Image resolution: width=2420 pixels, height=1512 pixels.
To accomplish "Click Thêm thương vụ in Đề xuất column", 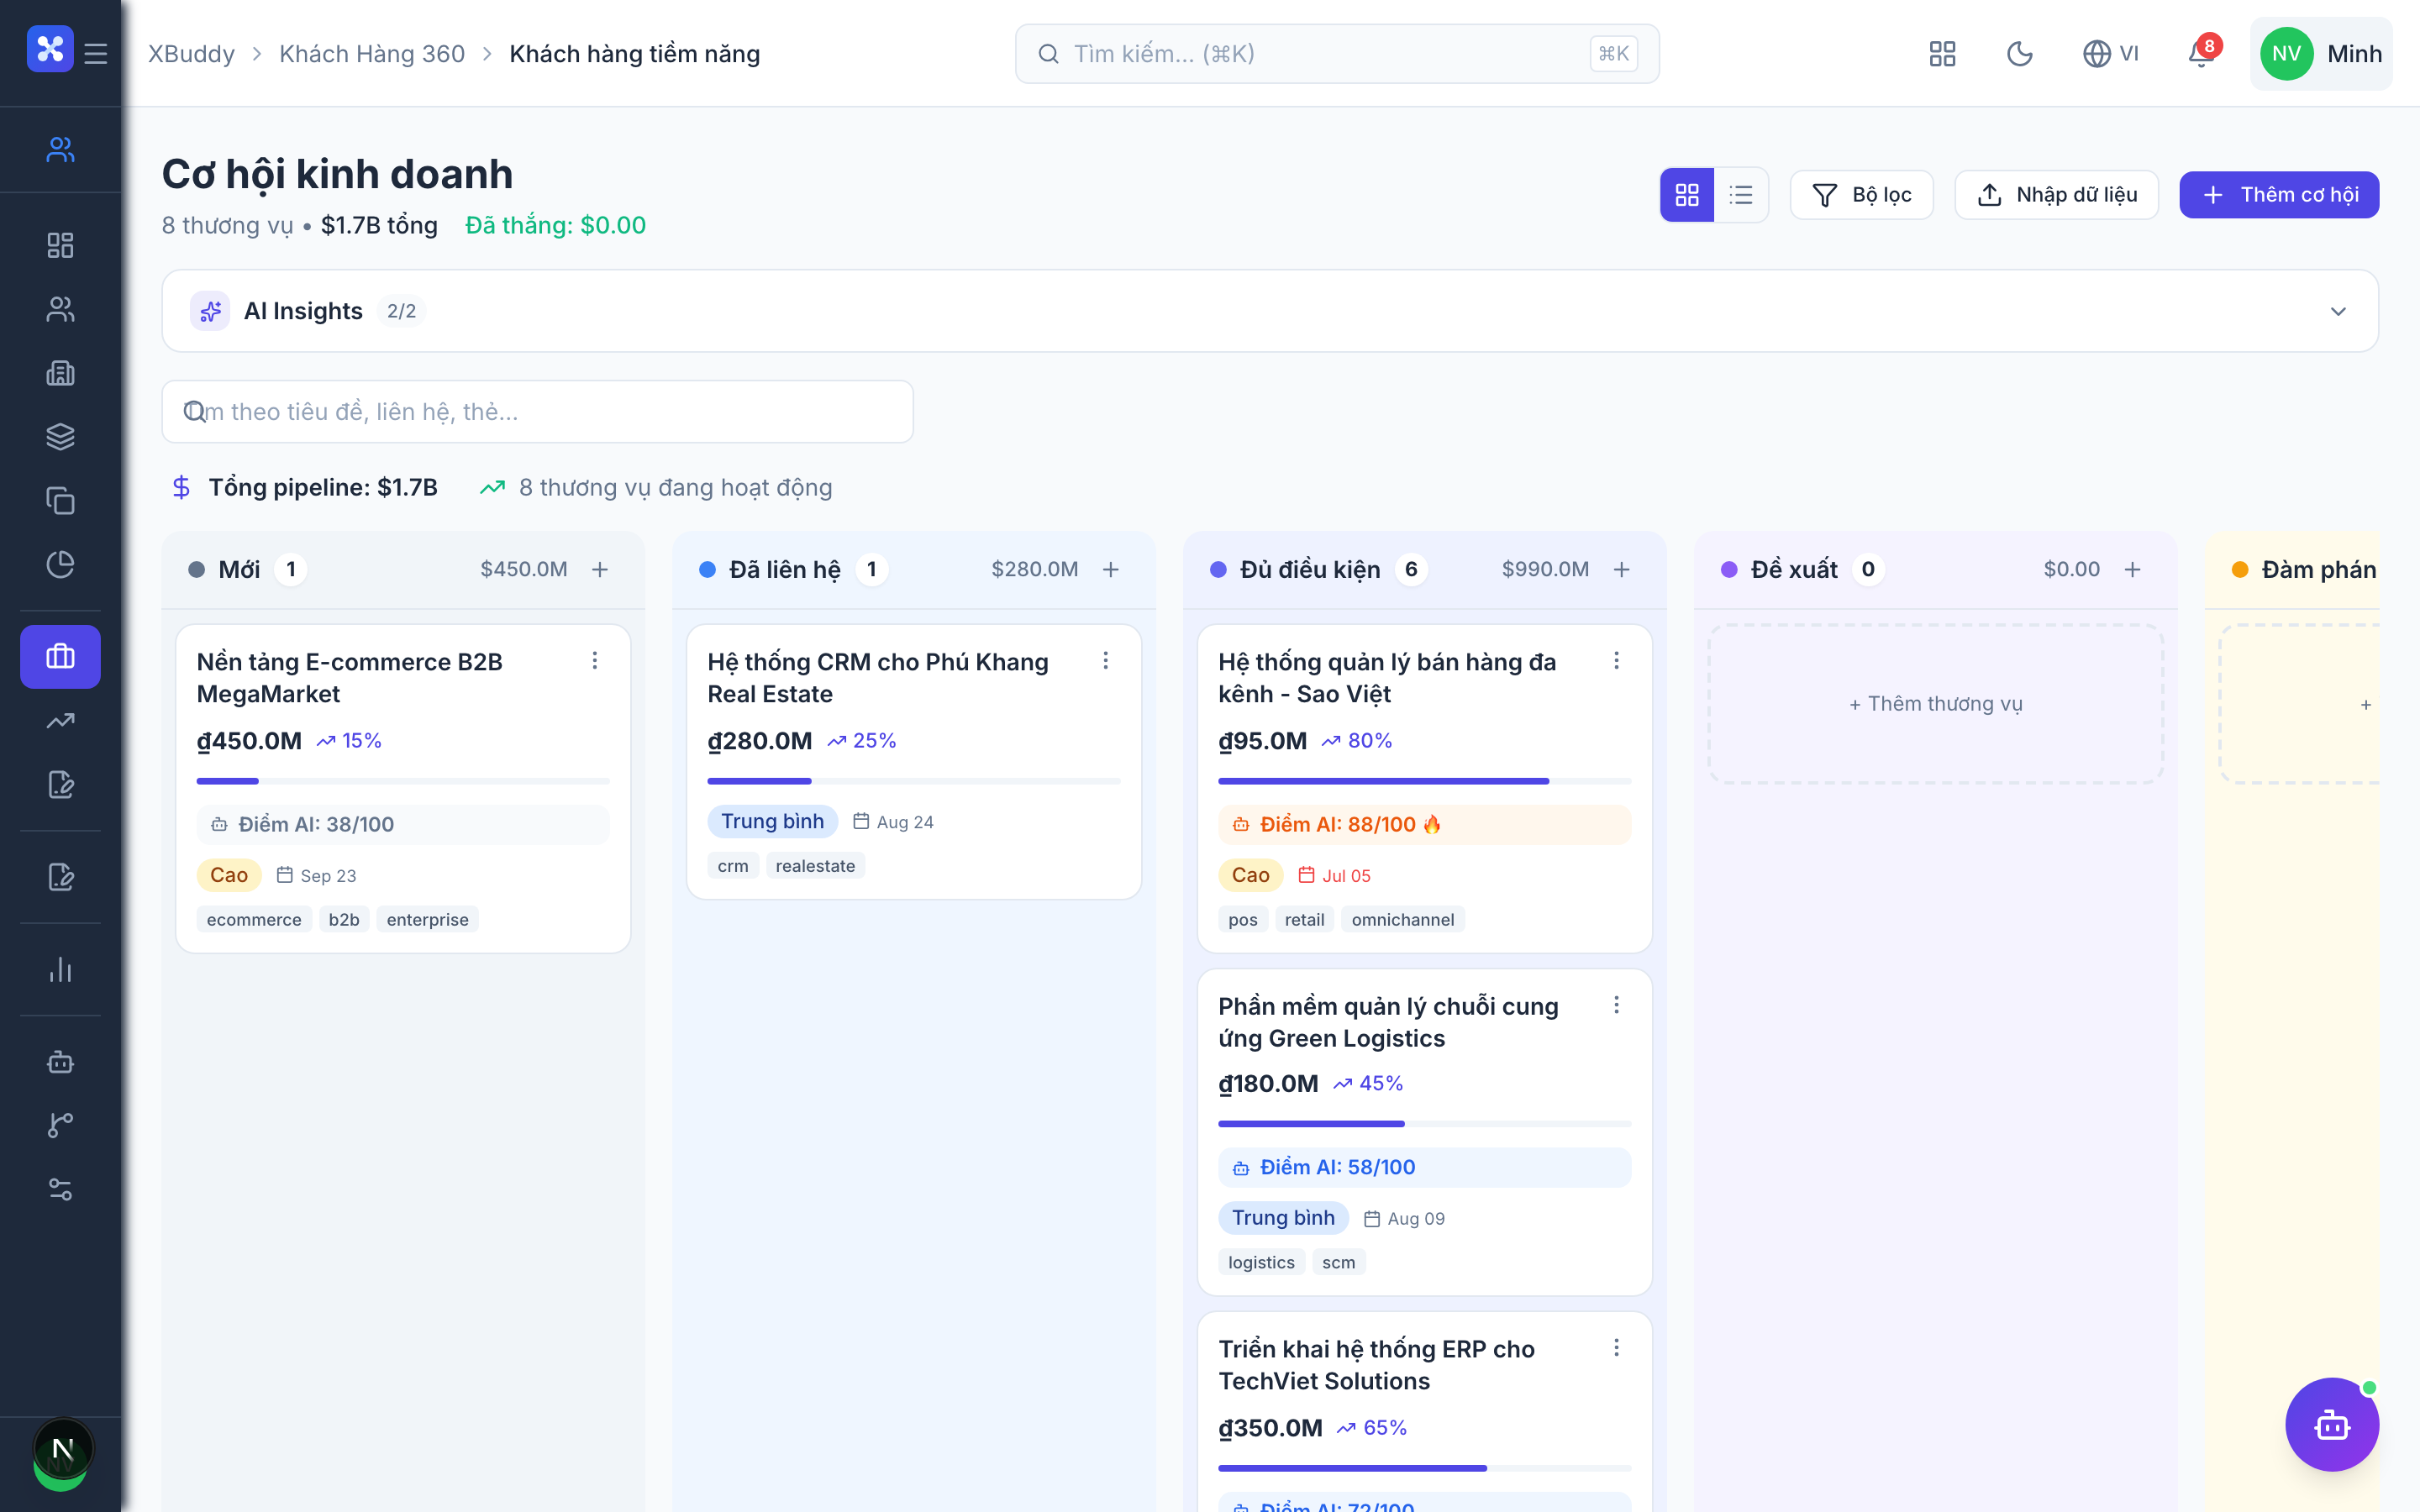I will click(1936, 703).
